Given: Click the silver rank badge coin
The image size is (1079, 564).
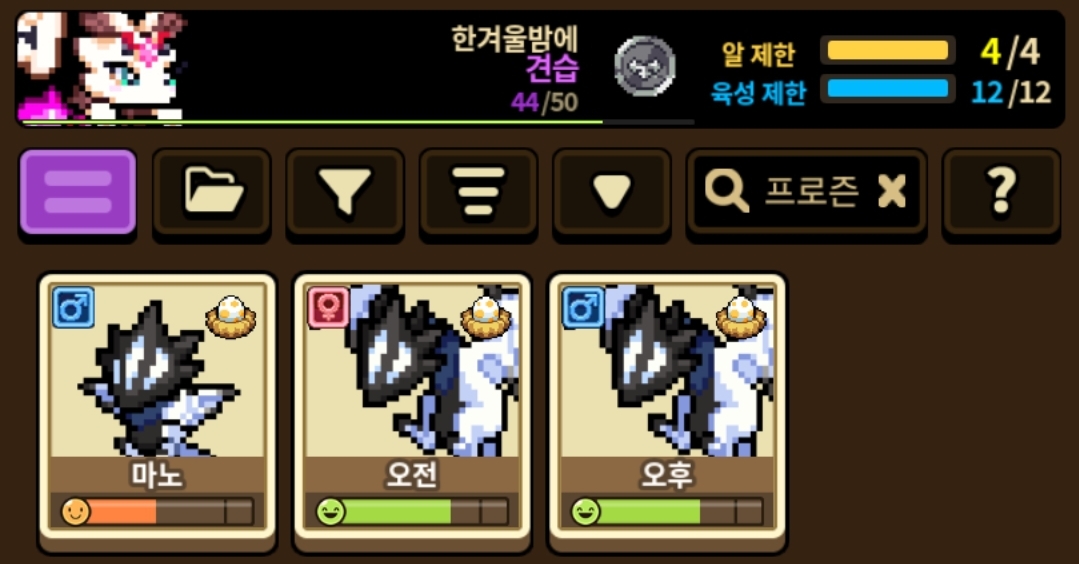Looking at the screenshot, I should [644, 66].
